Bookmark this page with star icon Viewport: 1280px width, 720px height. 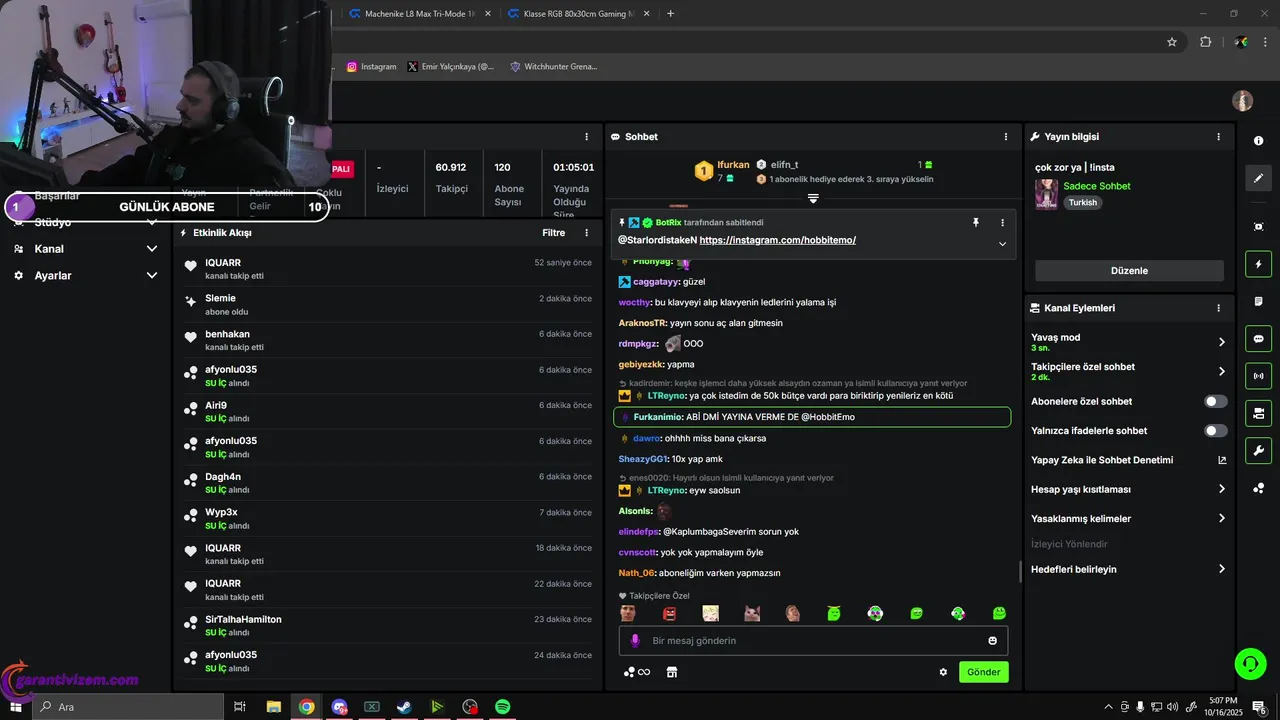click(x=1172, y=42)
